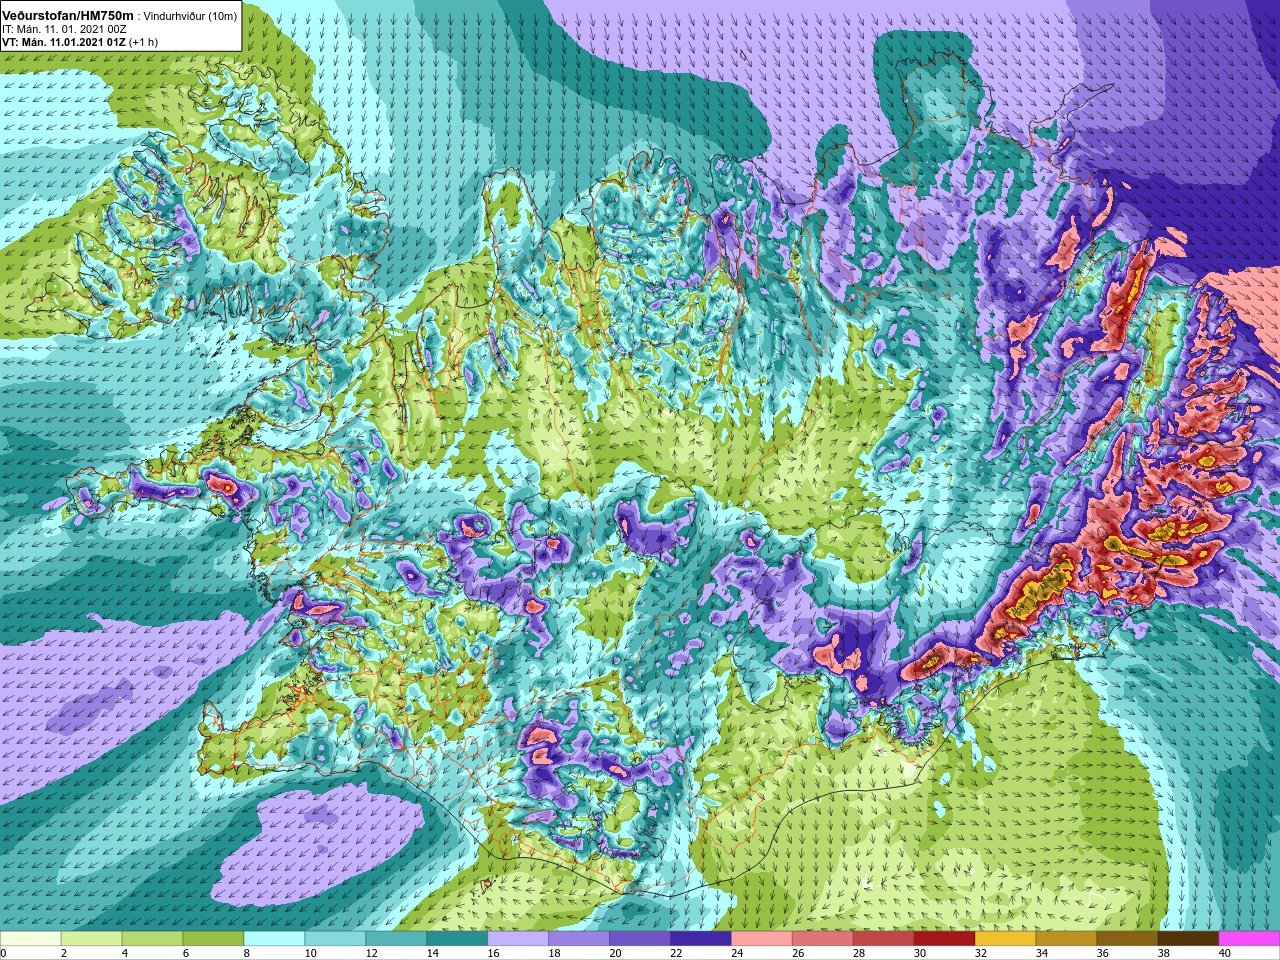Click the green 4–6 legend swatch

[x=152, y=936]
